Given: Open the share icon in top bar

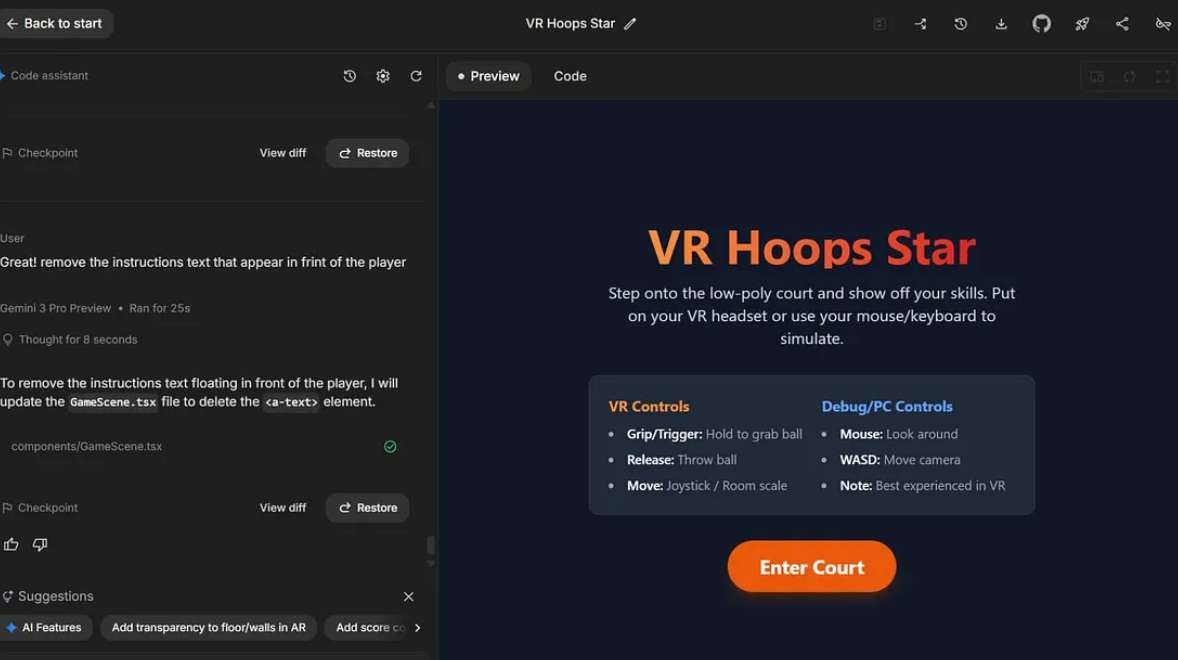Looking at the screenshot, I should pos(1122,24).
